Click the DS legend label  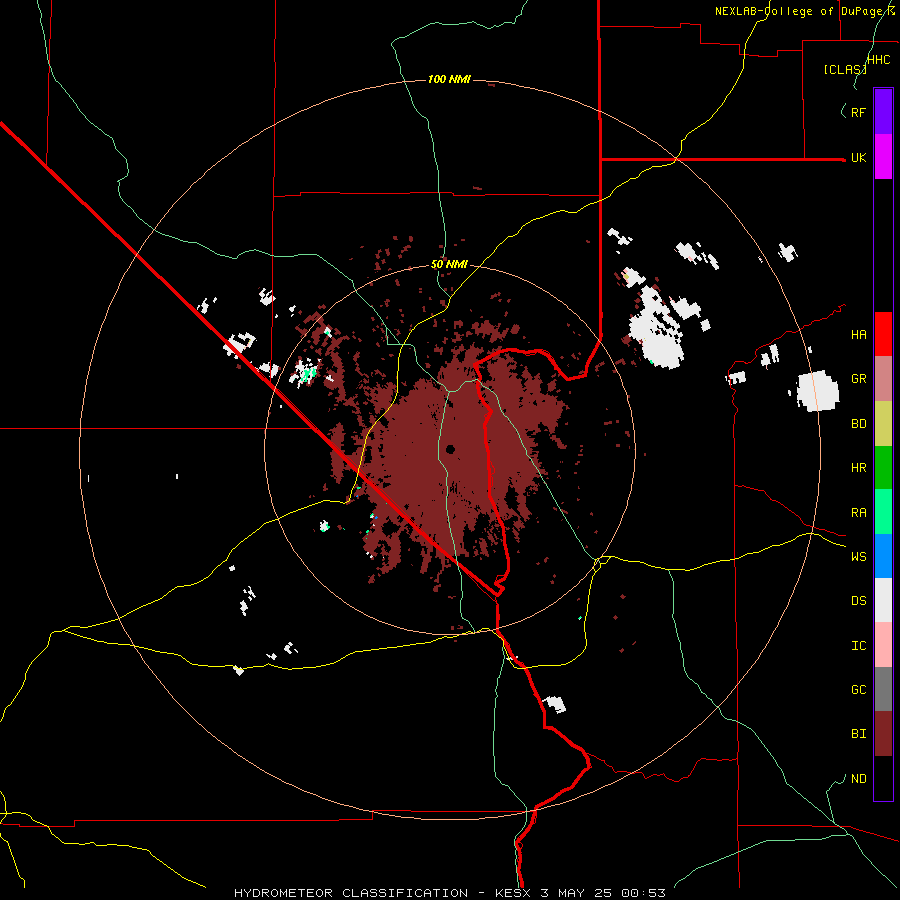coord(858,600)
